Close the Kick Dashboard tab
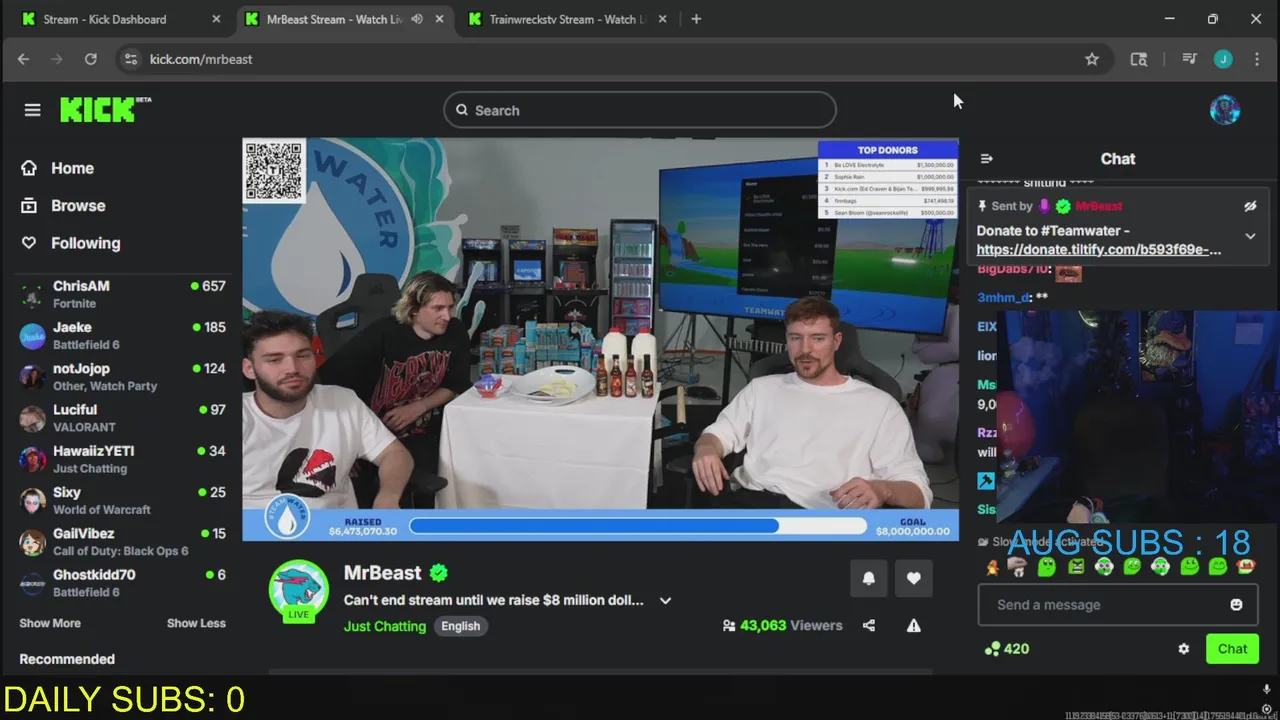Screen dimensions: 1280x720 coord(216,19)
